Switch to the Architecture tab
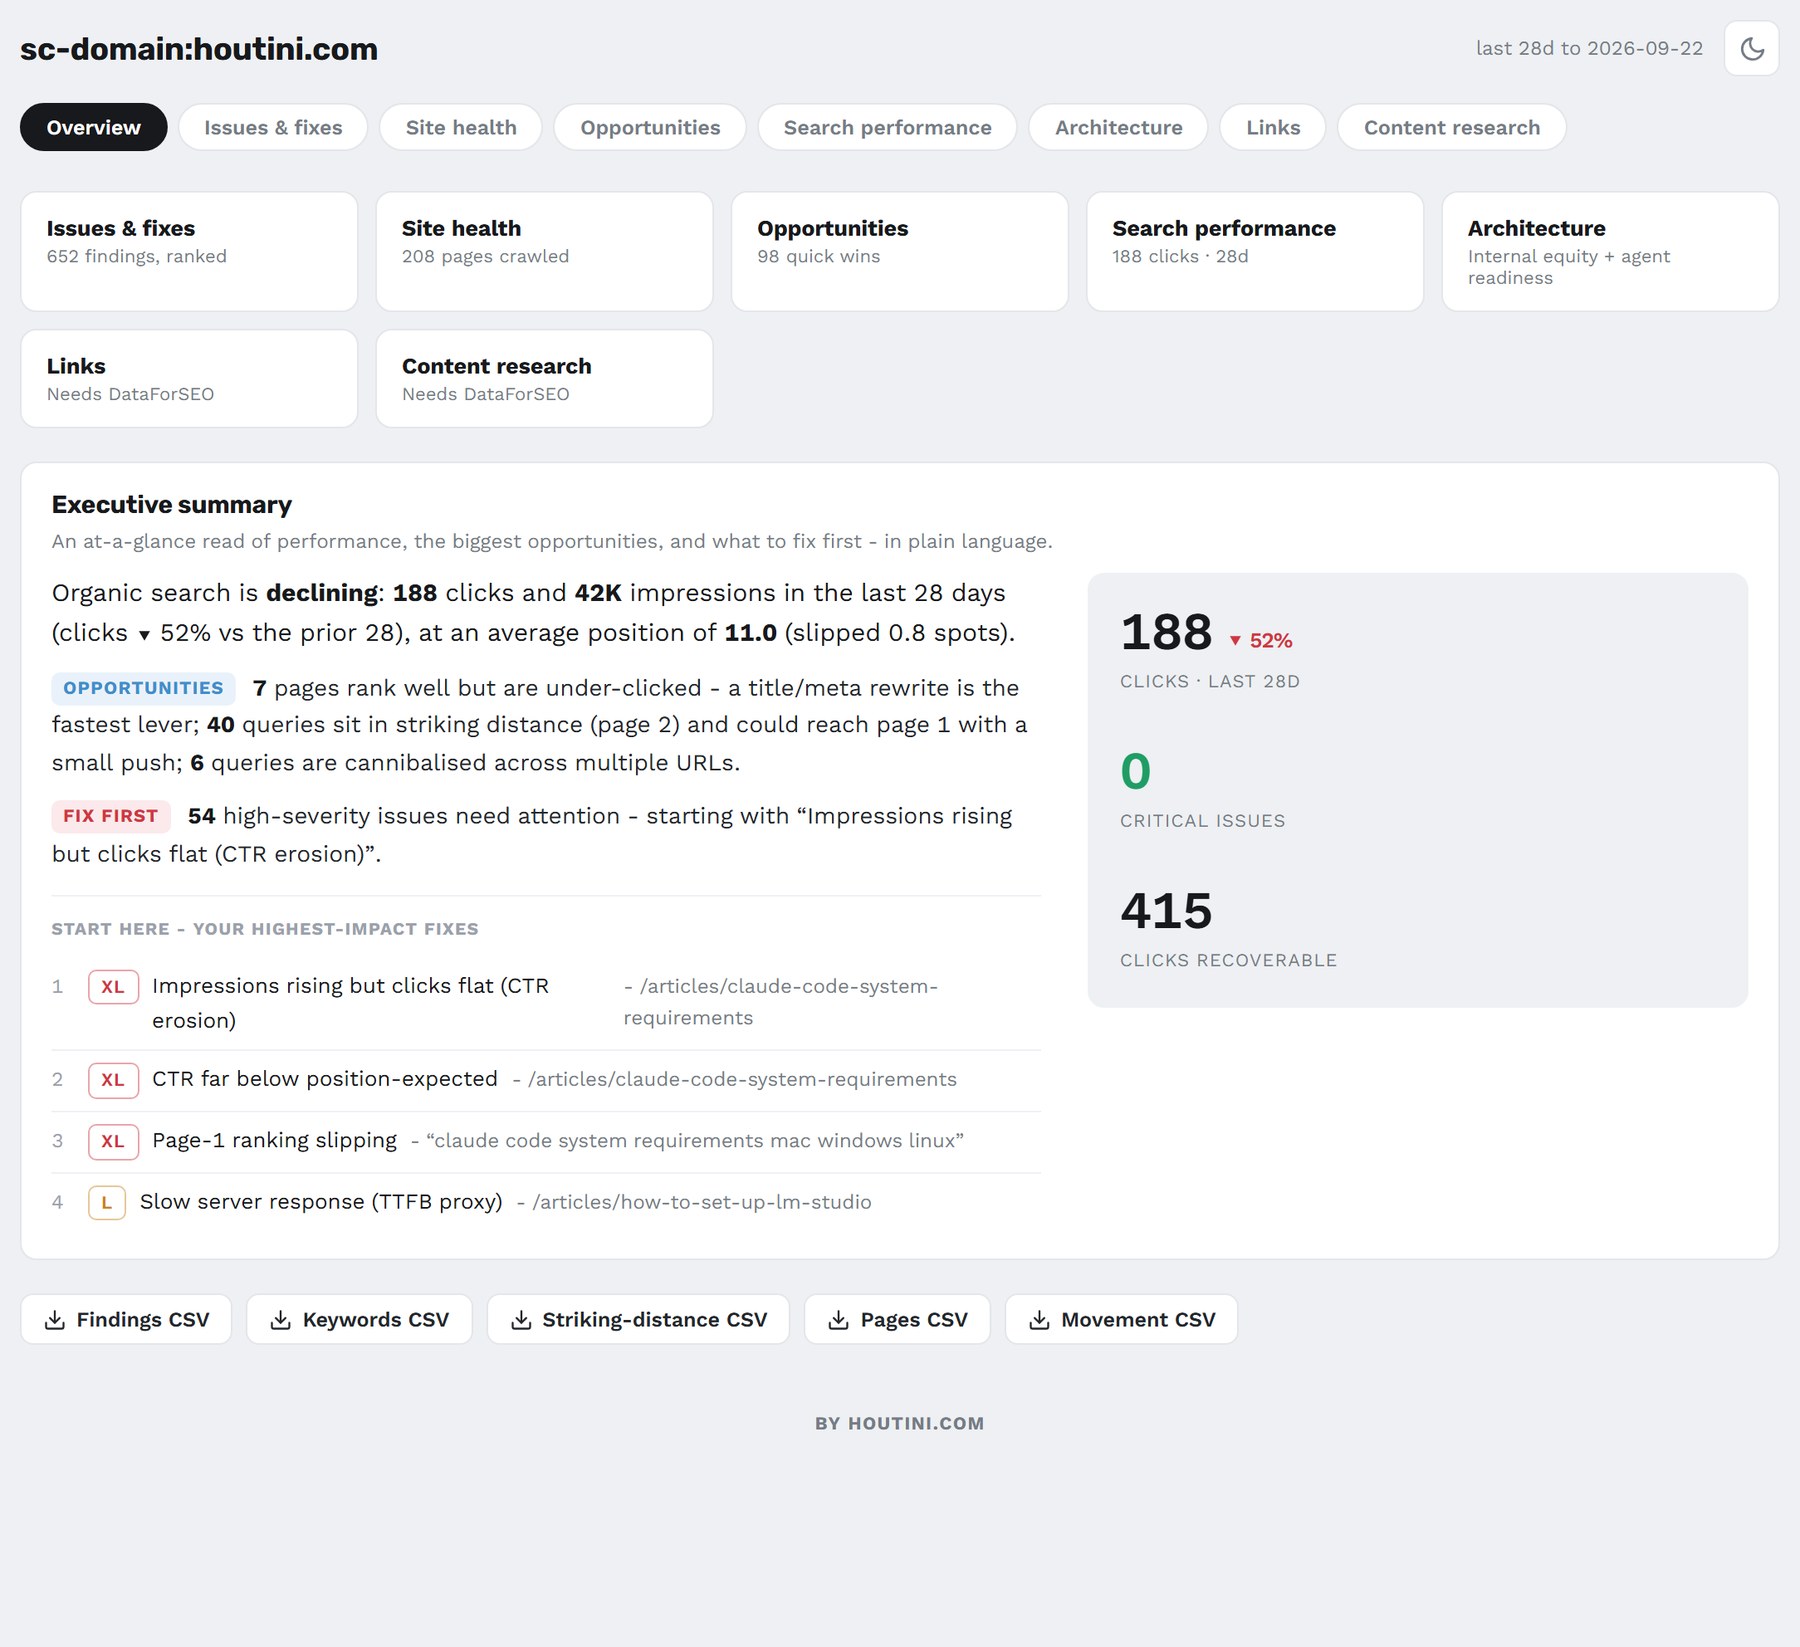The width and height of the screenshot is (1800, 1647). pos(1118,127)
